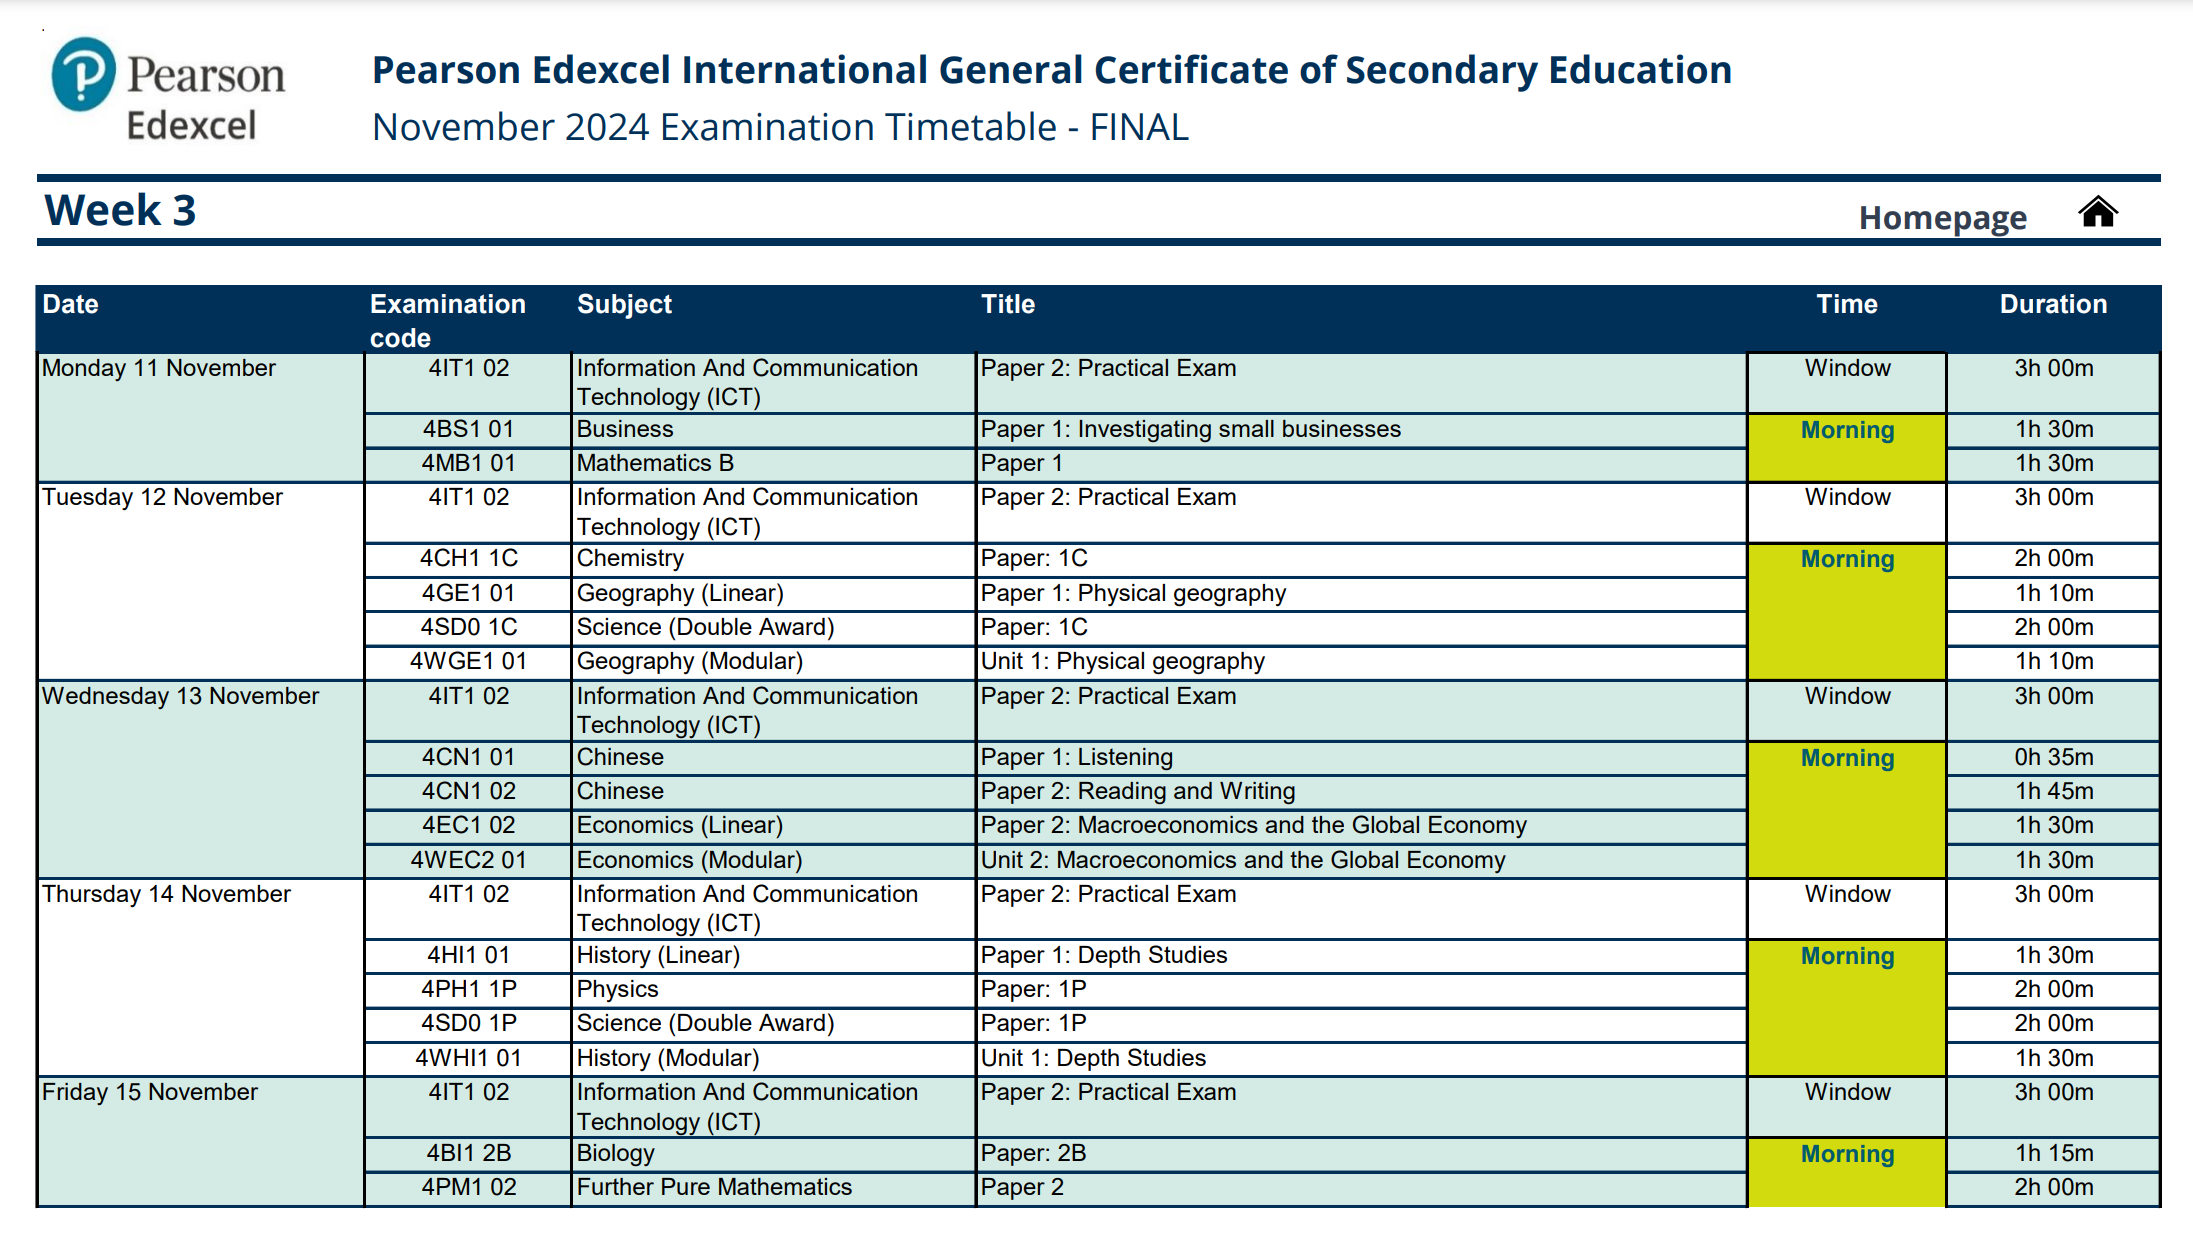Select exam code '4CH1 1C'

tap(468, 558)
